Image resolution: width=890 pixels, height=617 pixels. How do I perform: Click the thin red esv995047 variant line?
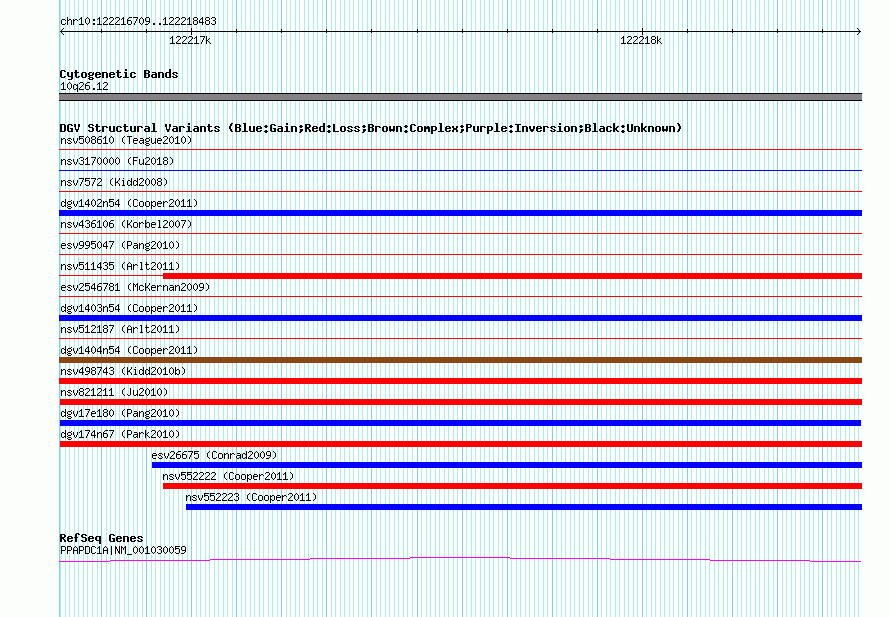pos(460,255)
